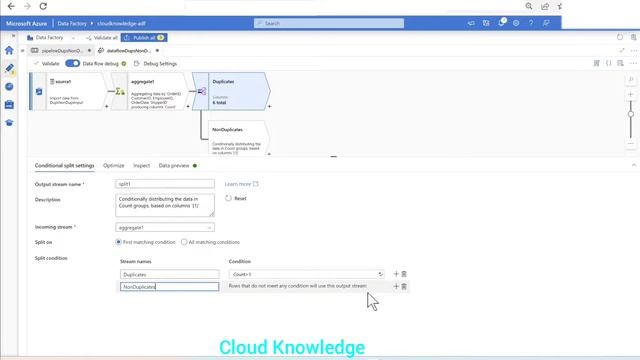Add a stream after the NonDuplicates row
The width and height of the screenshot is (640, 360).
pos(396,287)
